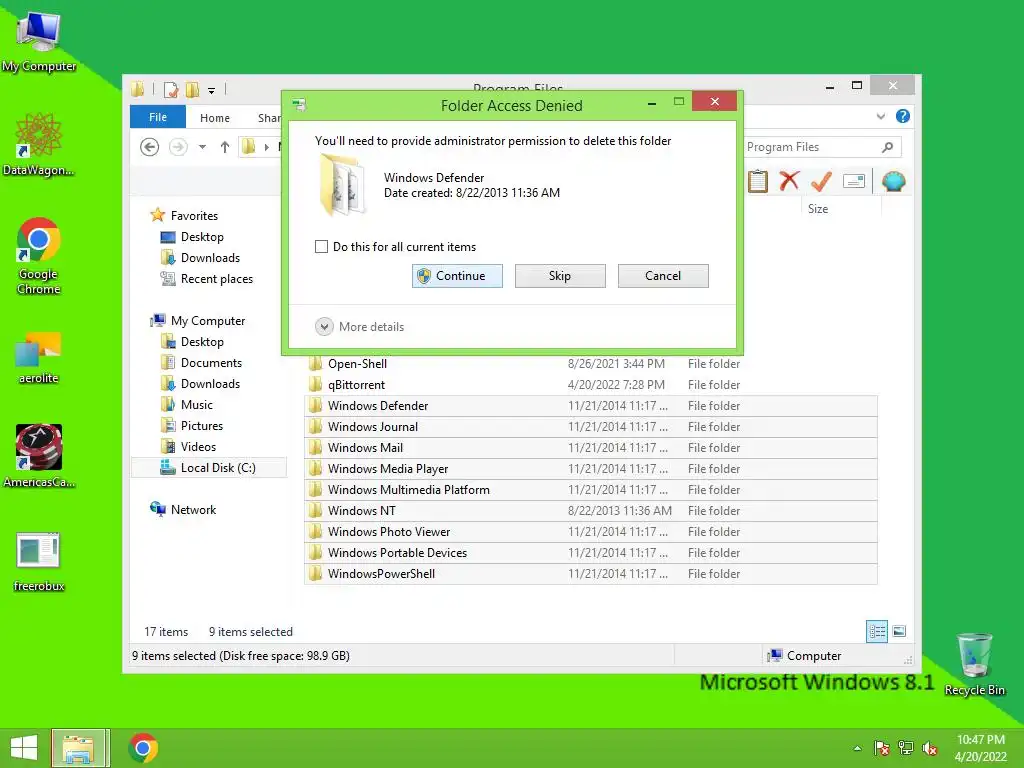This screenshot has height=768, width=1024.
Task: Switch to details view icon
Action: pyautogui.click(x=876, y=631)
